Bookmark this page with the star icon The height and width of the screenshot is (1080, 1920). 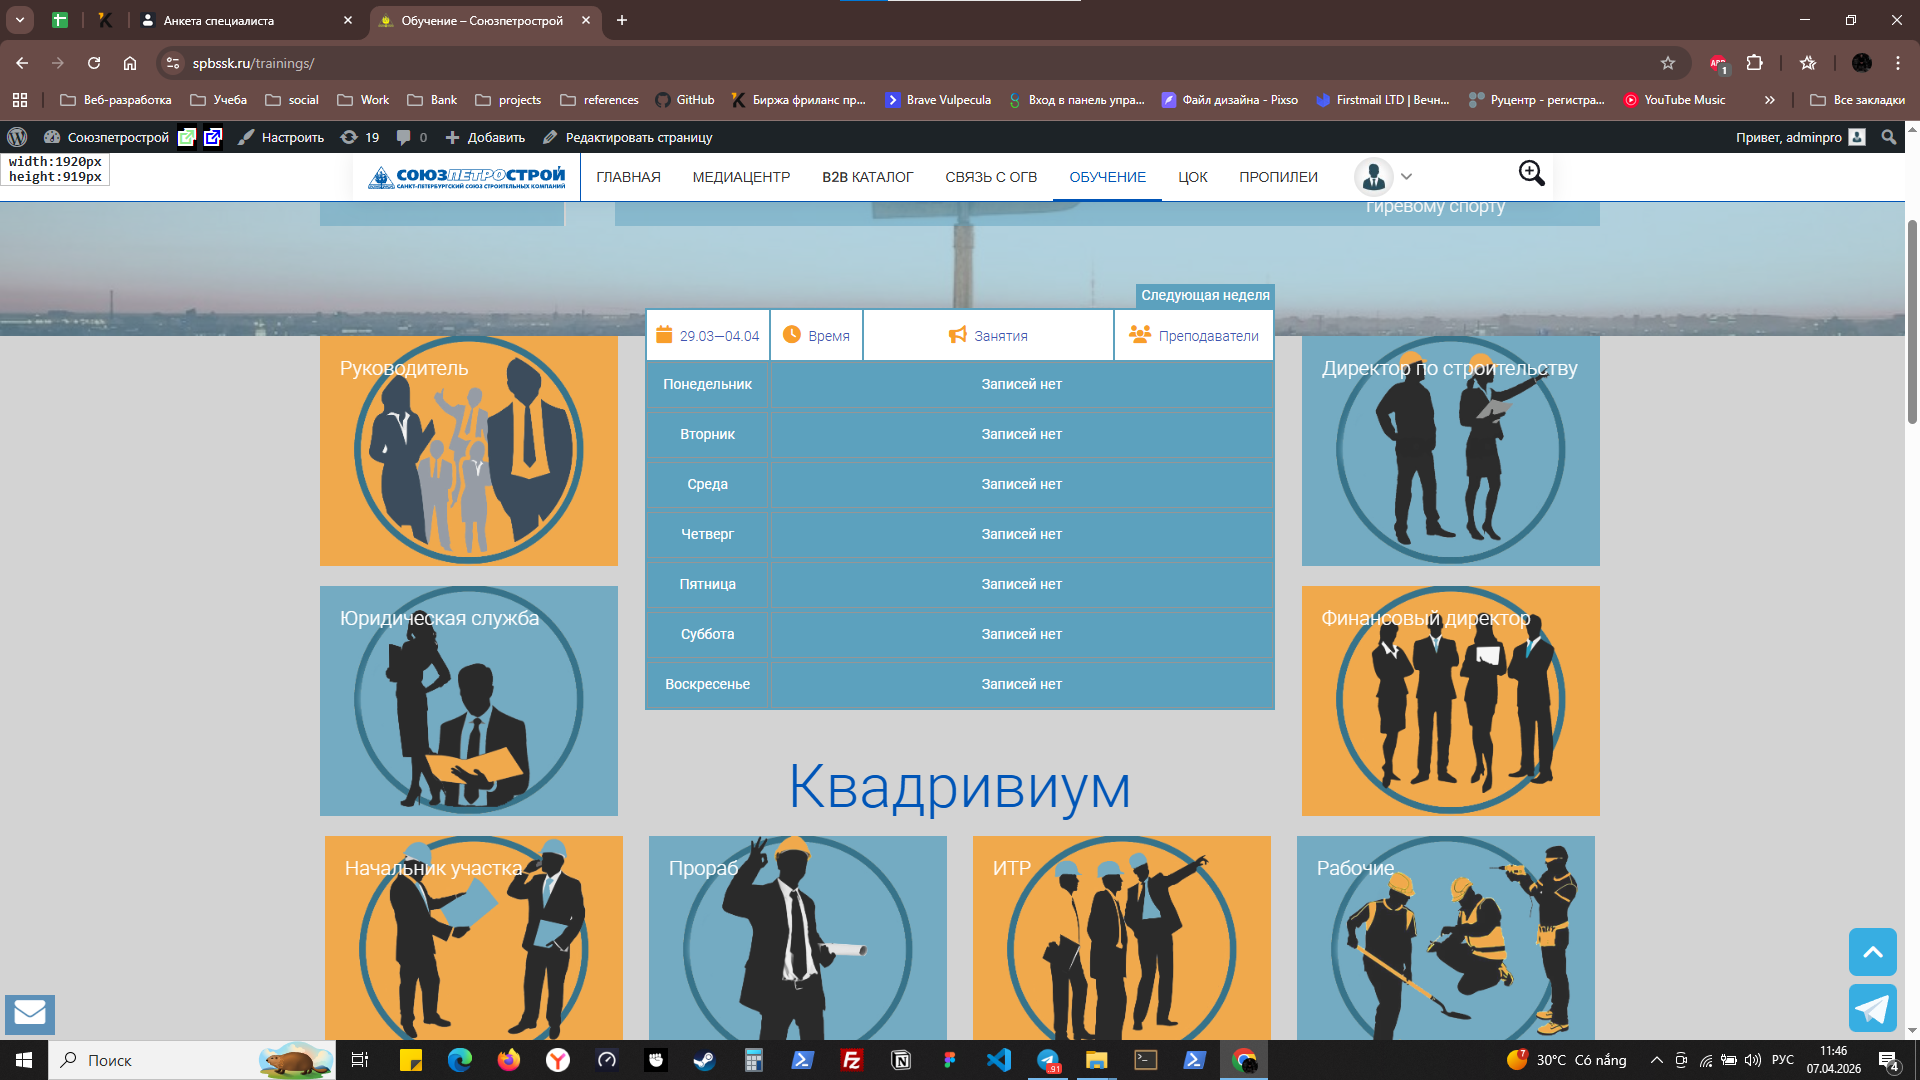pyautogui.click(x=1667, y=63)
